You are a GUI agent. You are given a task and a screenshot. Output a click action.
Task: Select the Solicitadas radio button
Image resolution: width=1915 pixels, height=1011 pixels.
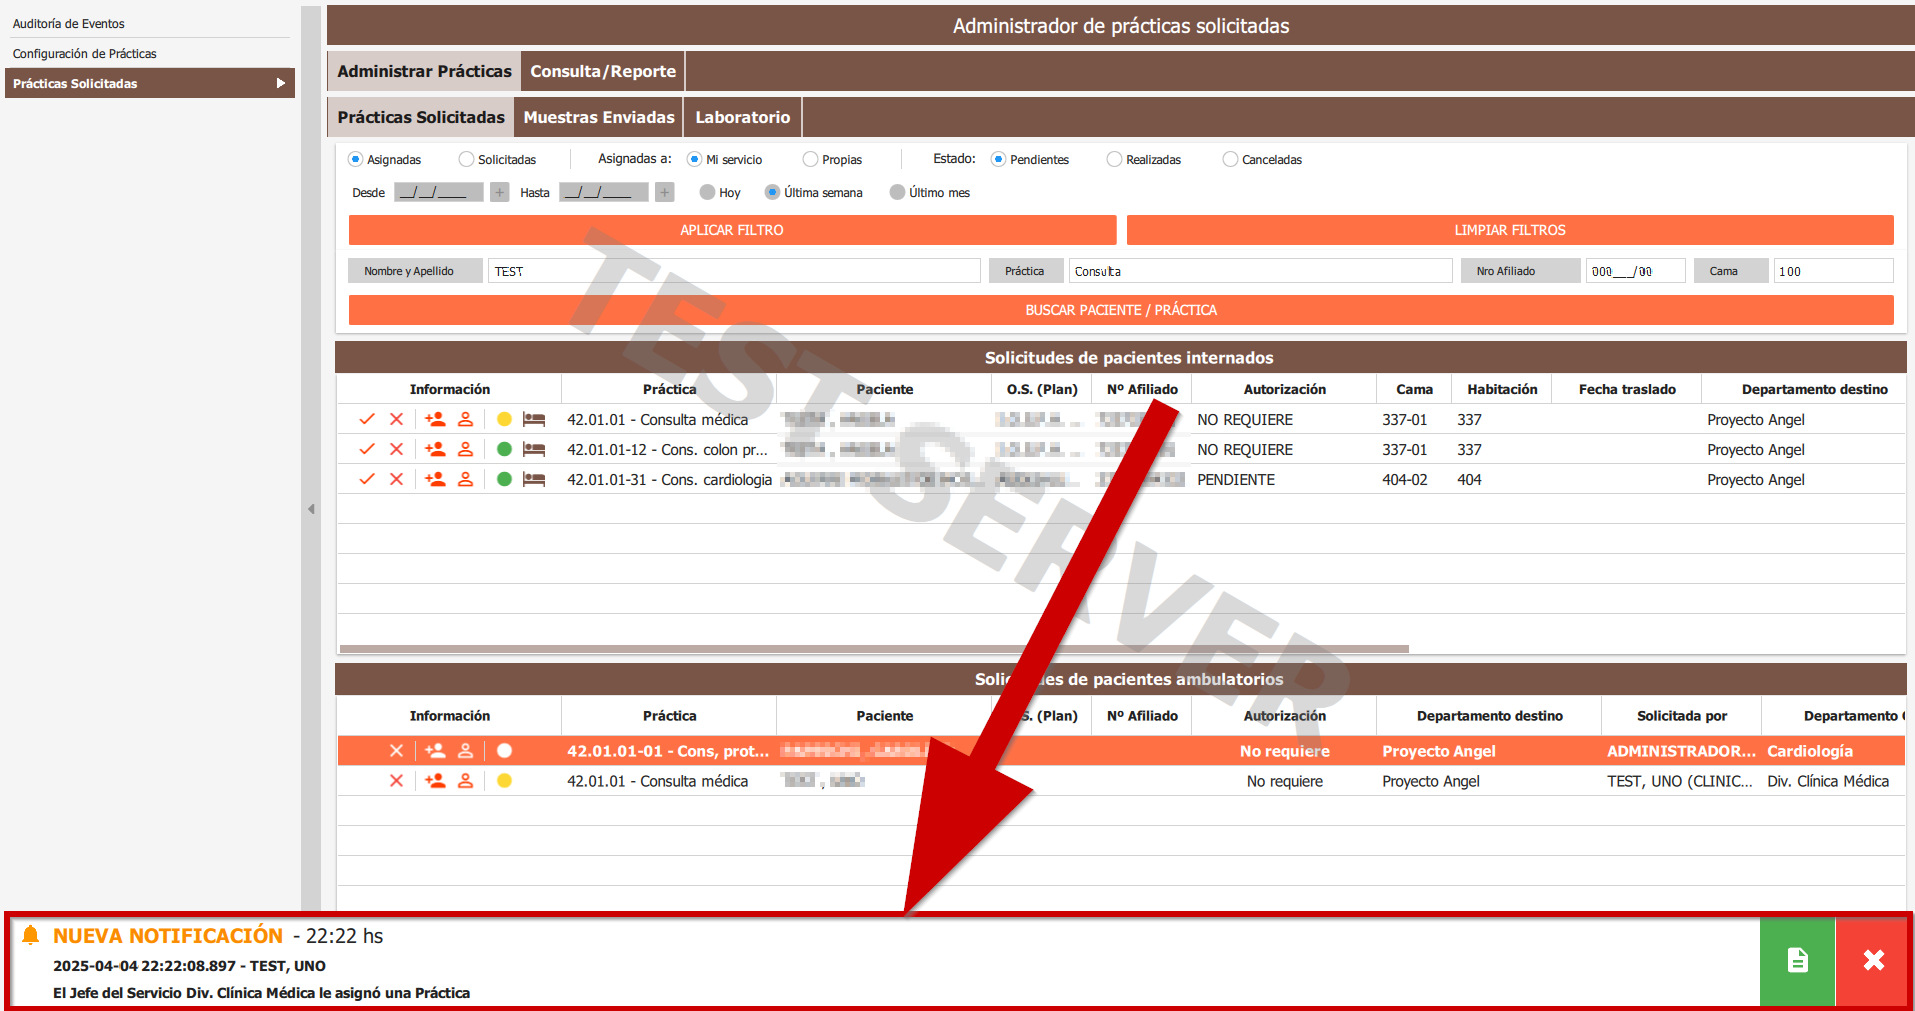point(466,160)
